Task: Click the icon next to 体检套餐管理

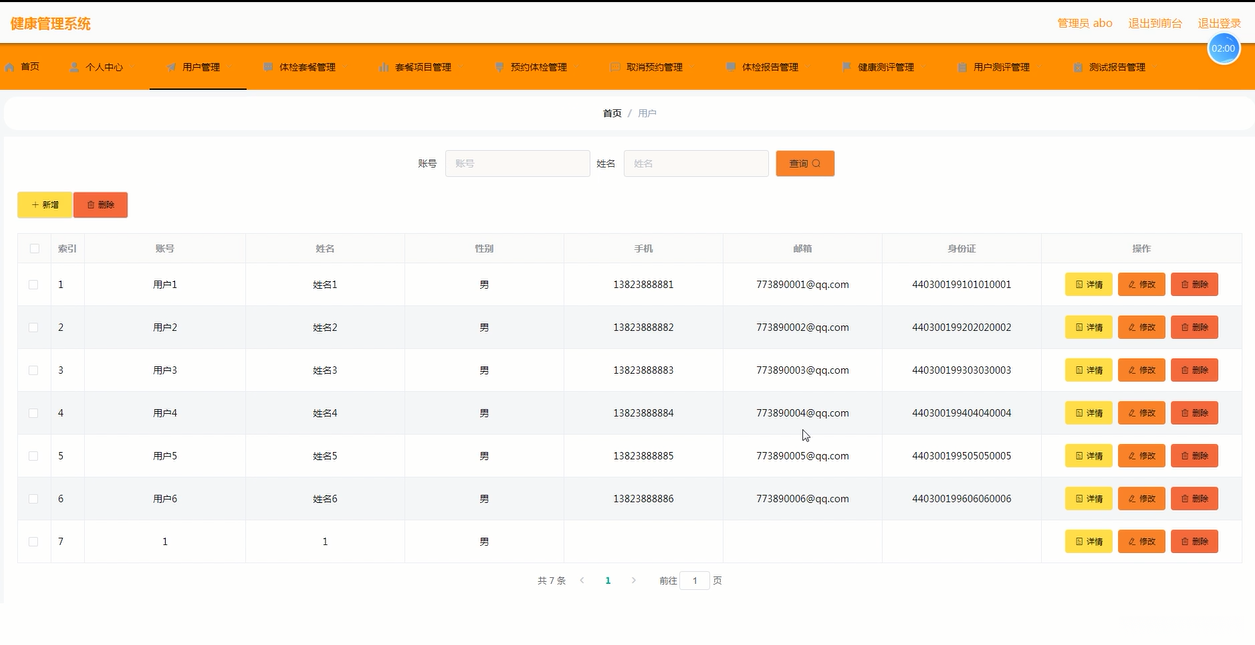Action: 268,67
